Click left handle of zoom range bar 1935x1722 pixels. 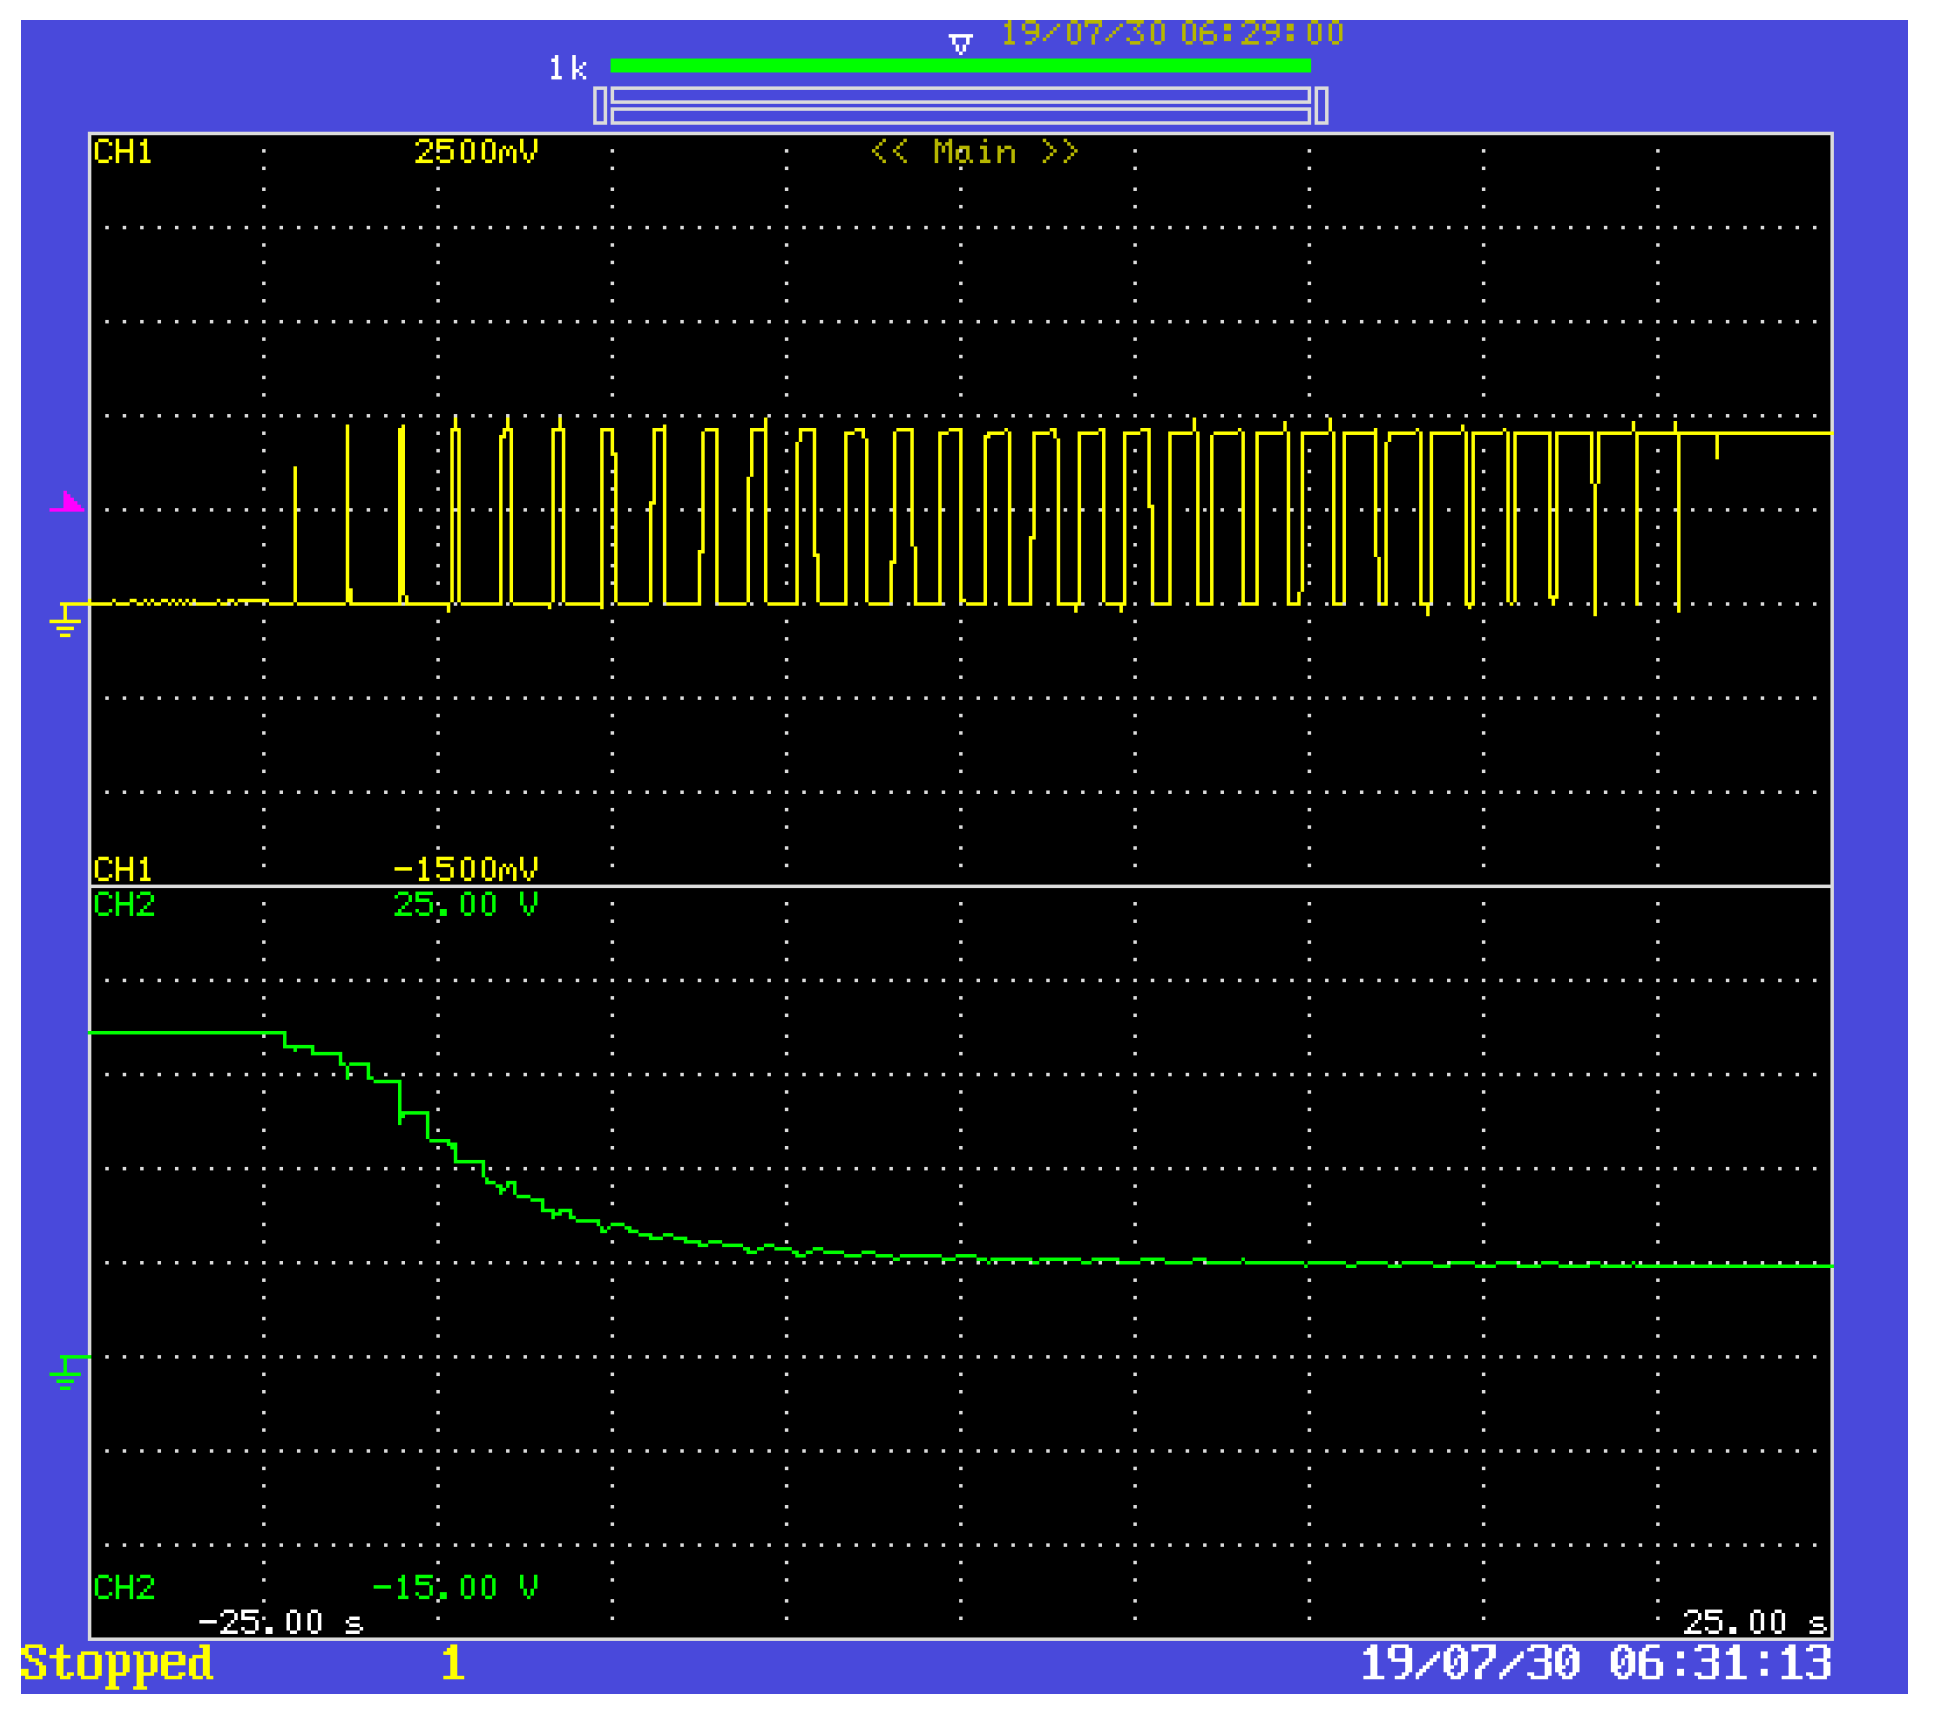[600, 105]
